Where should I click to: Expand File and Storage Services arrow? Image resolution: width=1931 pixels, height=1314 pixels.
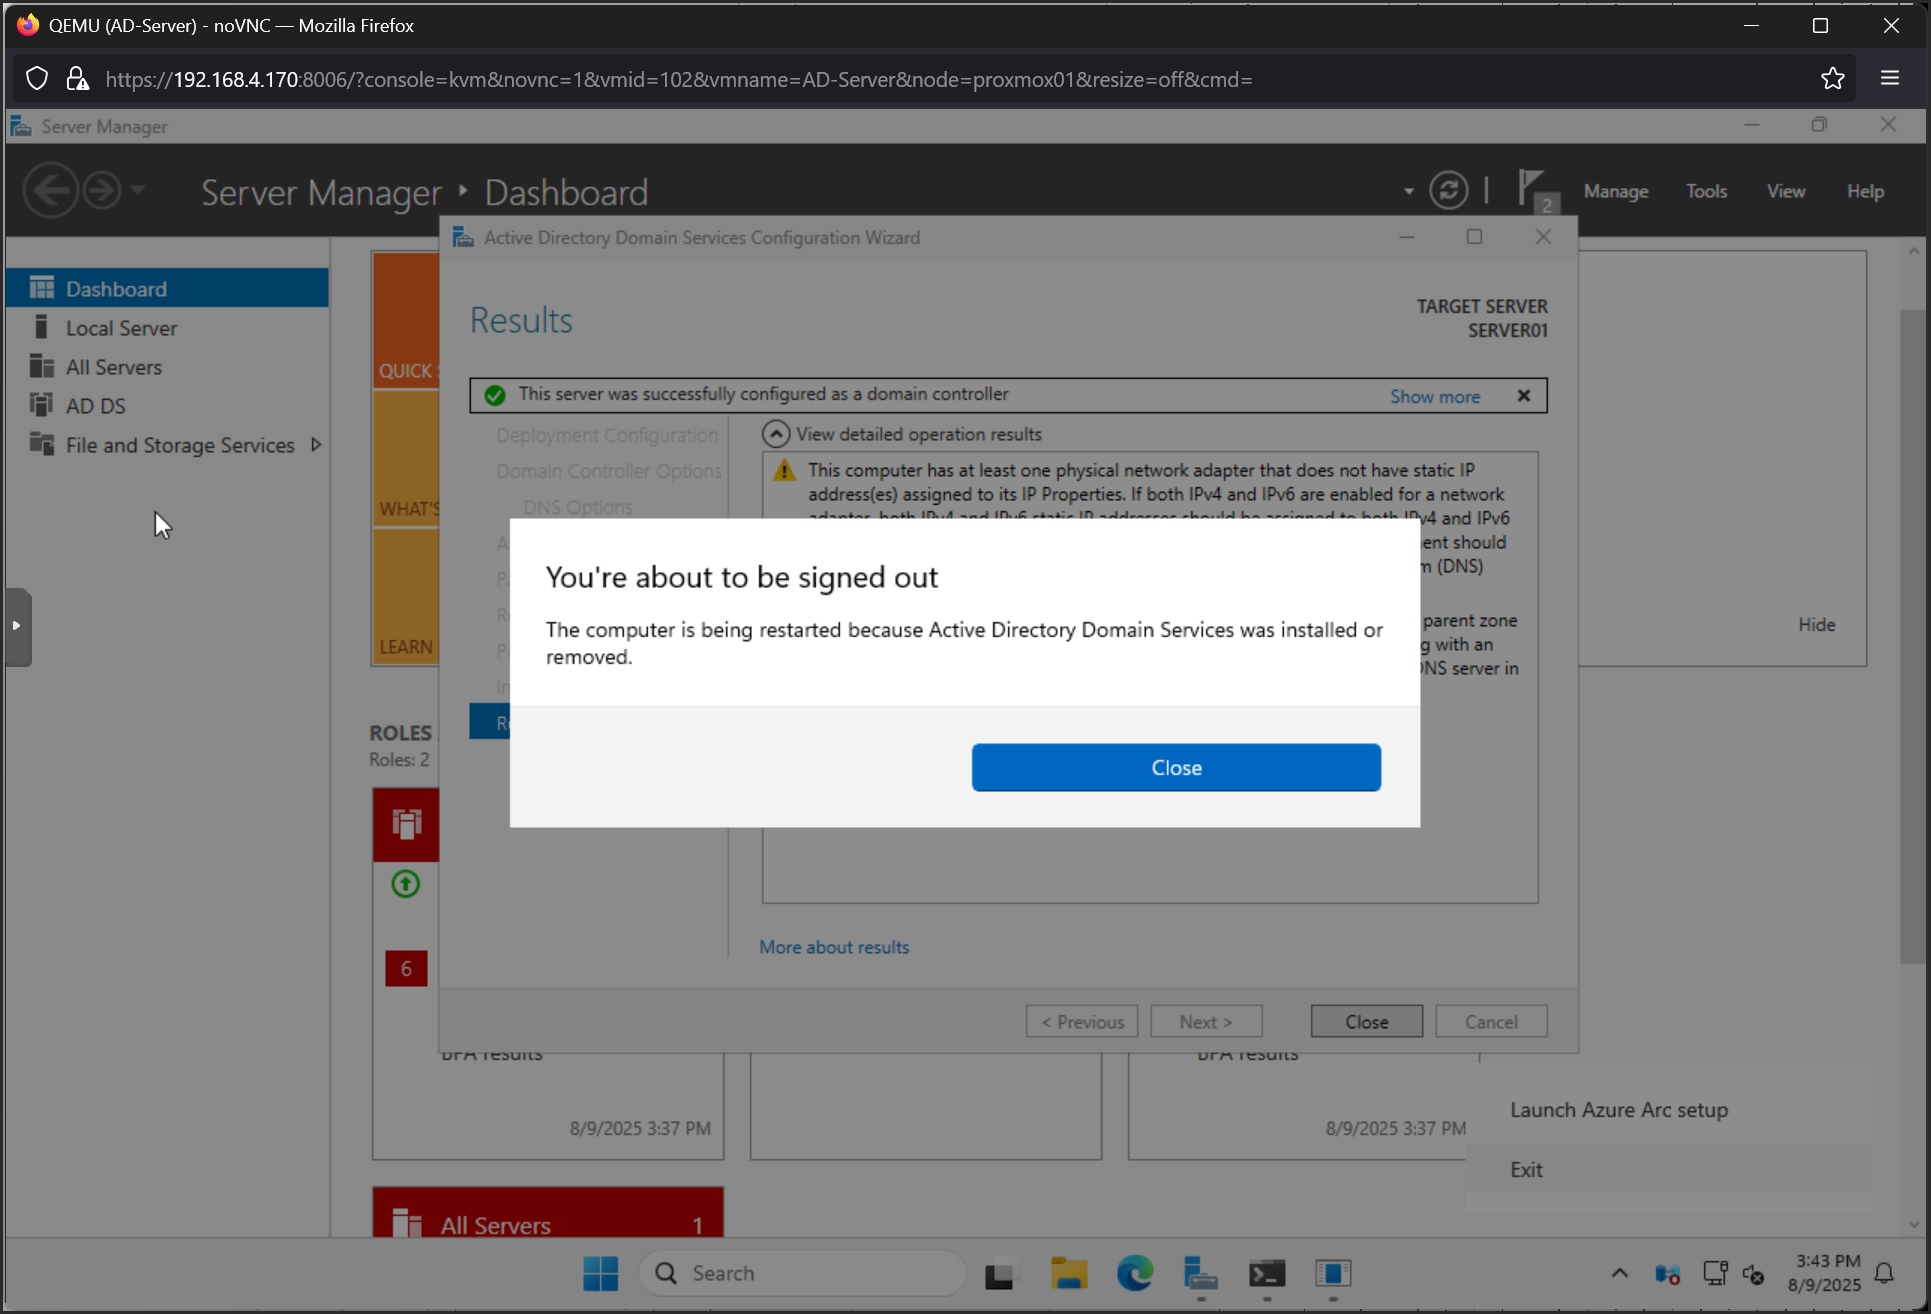(316, 445)
